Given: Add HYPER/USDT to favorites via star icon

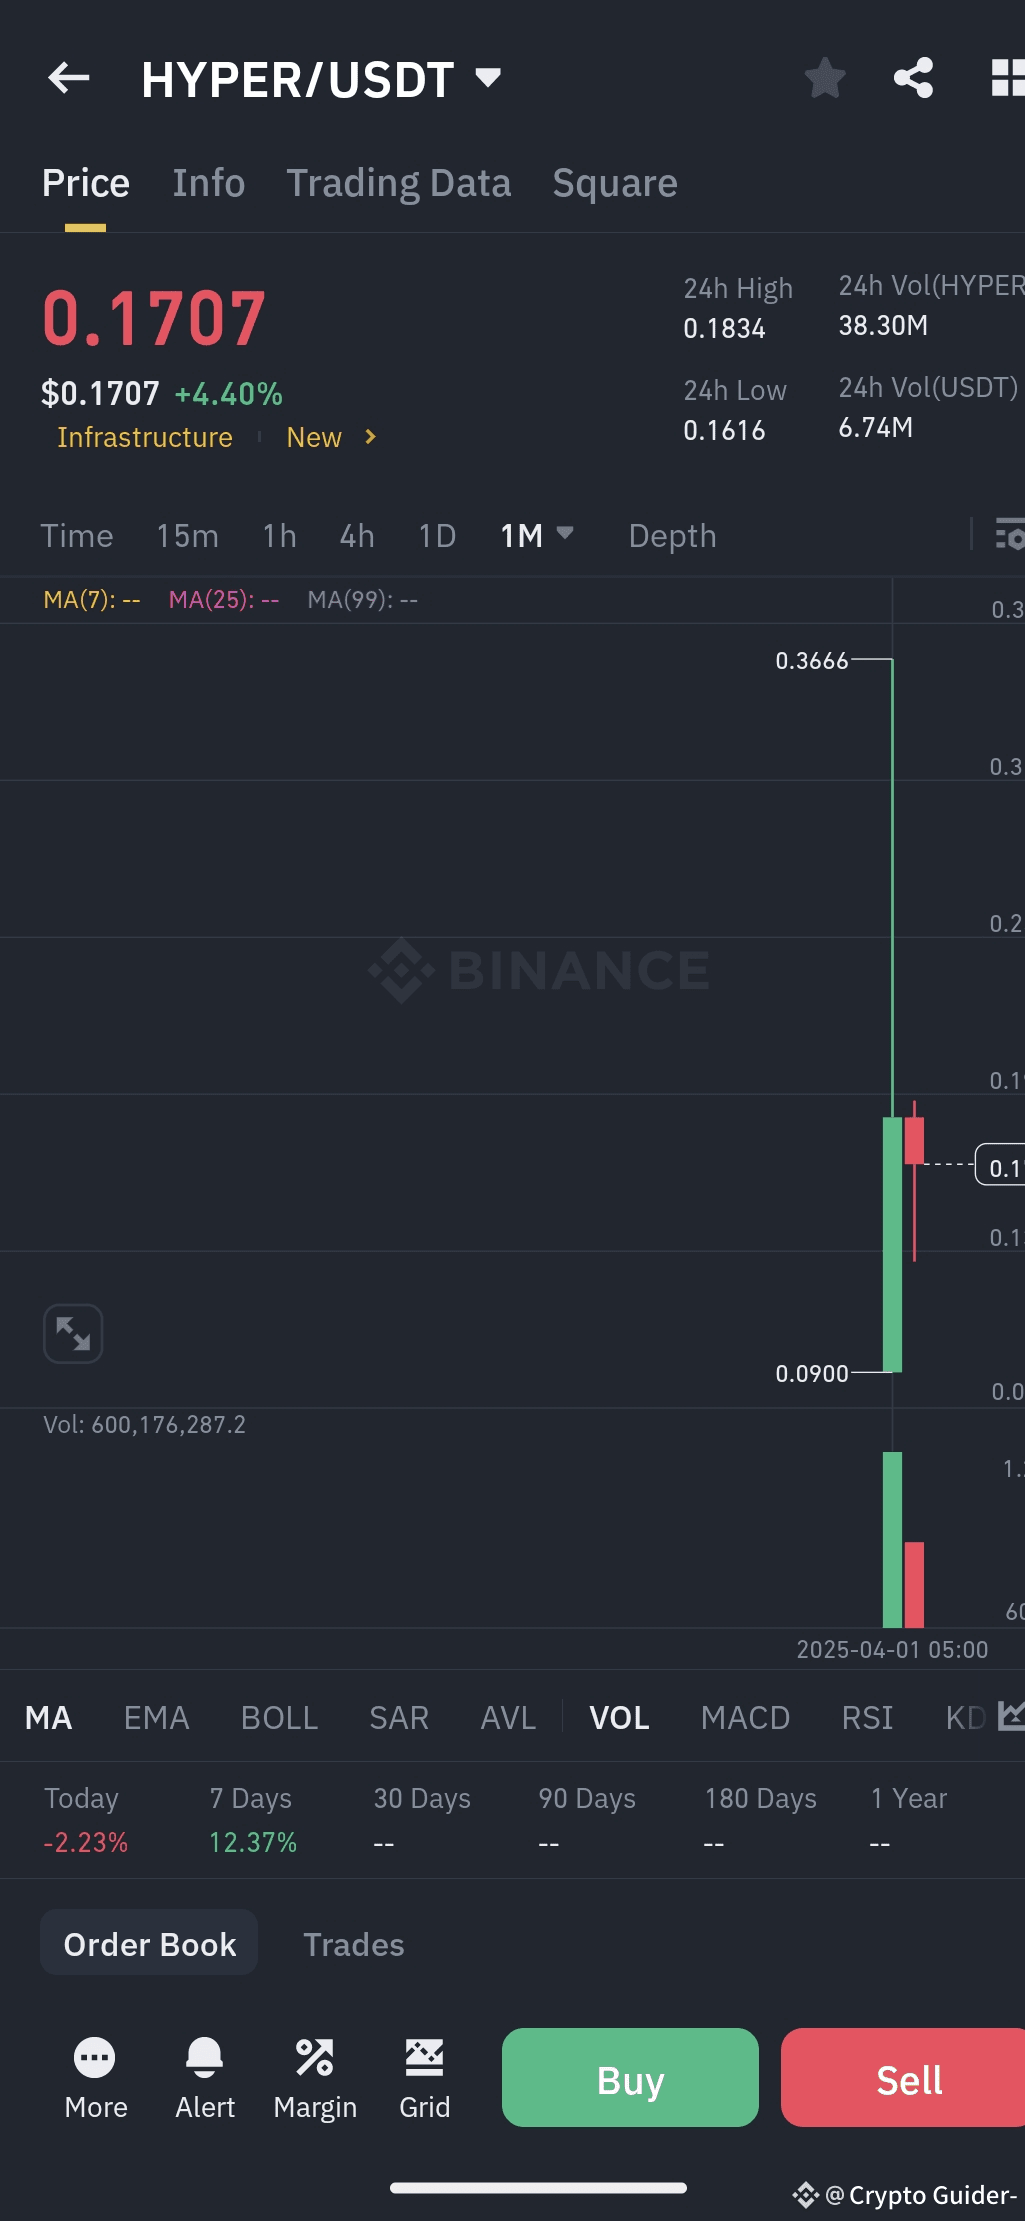Looking at the screenshot, I should [x=824, y=78].
